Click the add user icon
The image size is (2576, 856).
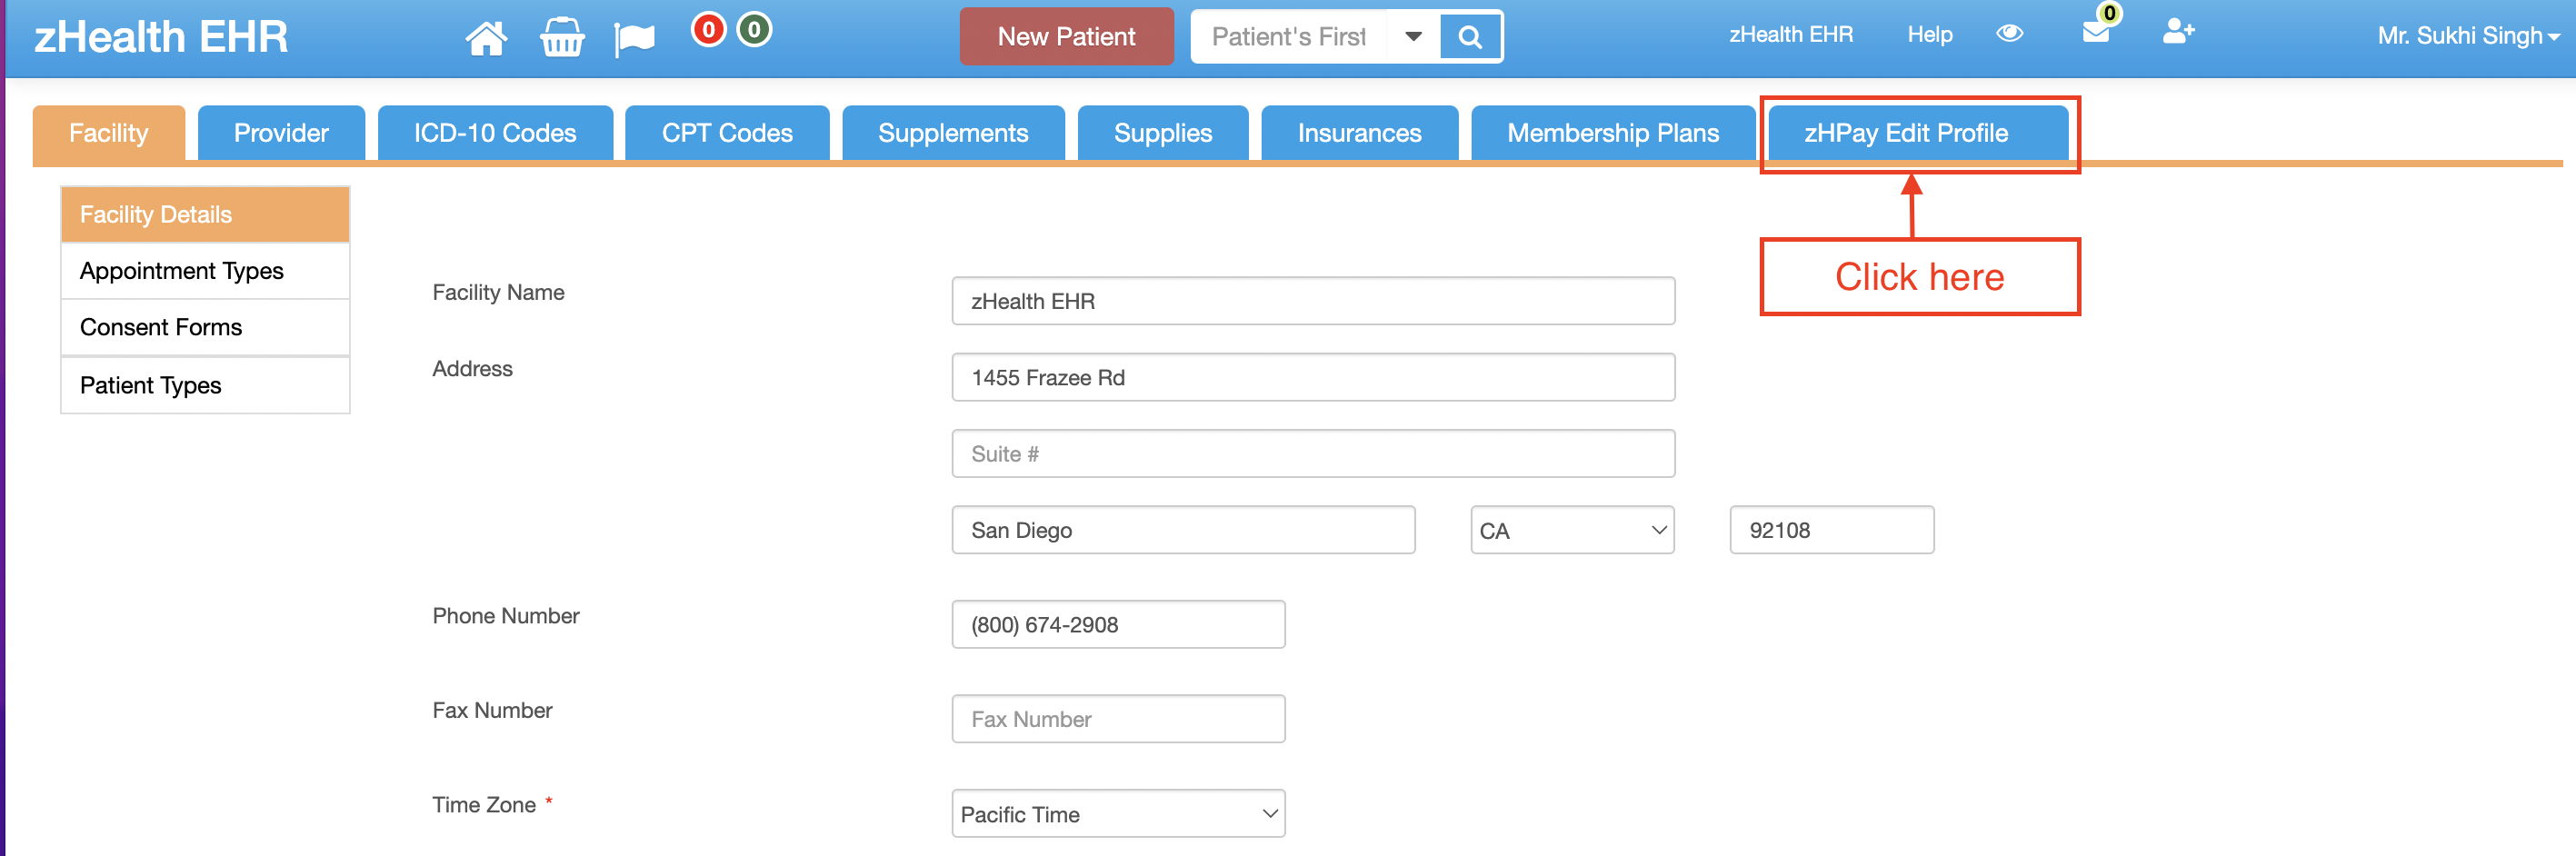pos(2178,32)
